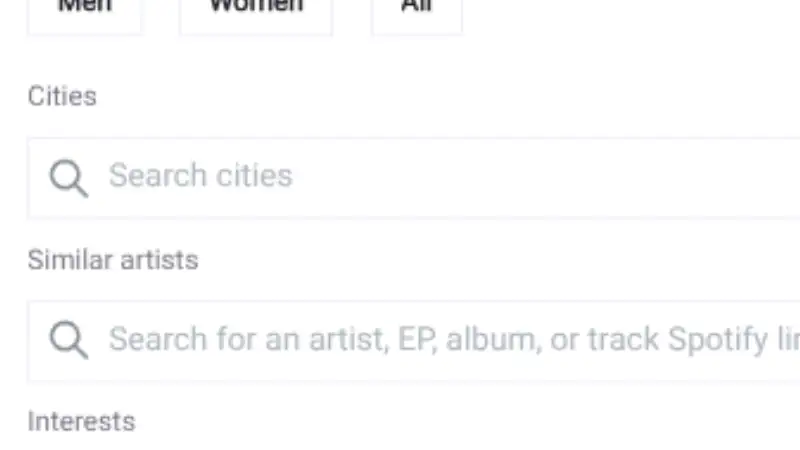
Task: Click the magnifier icon in Cities search
Action: [x=68, y=178]
